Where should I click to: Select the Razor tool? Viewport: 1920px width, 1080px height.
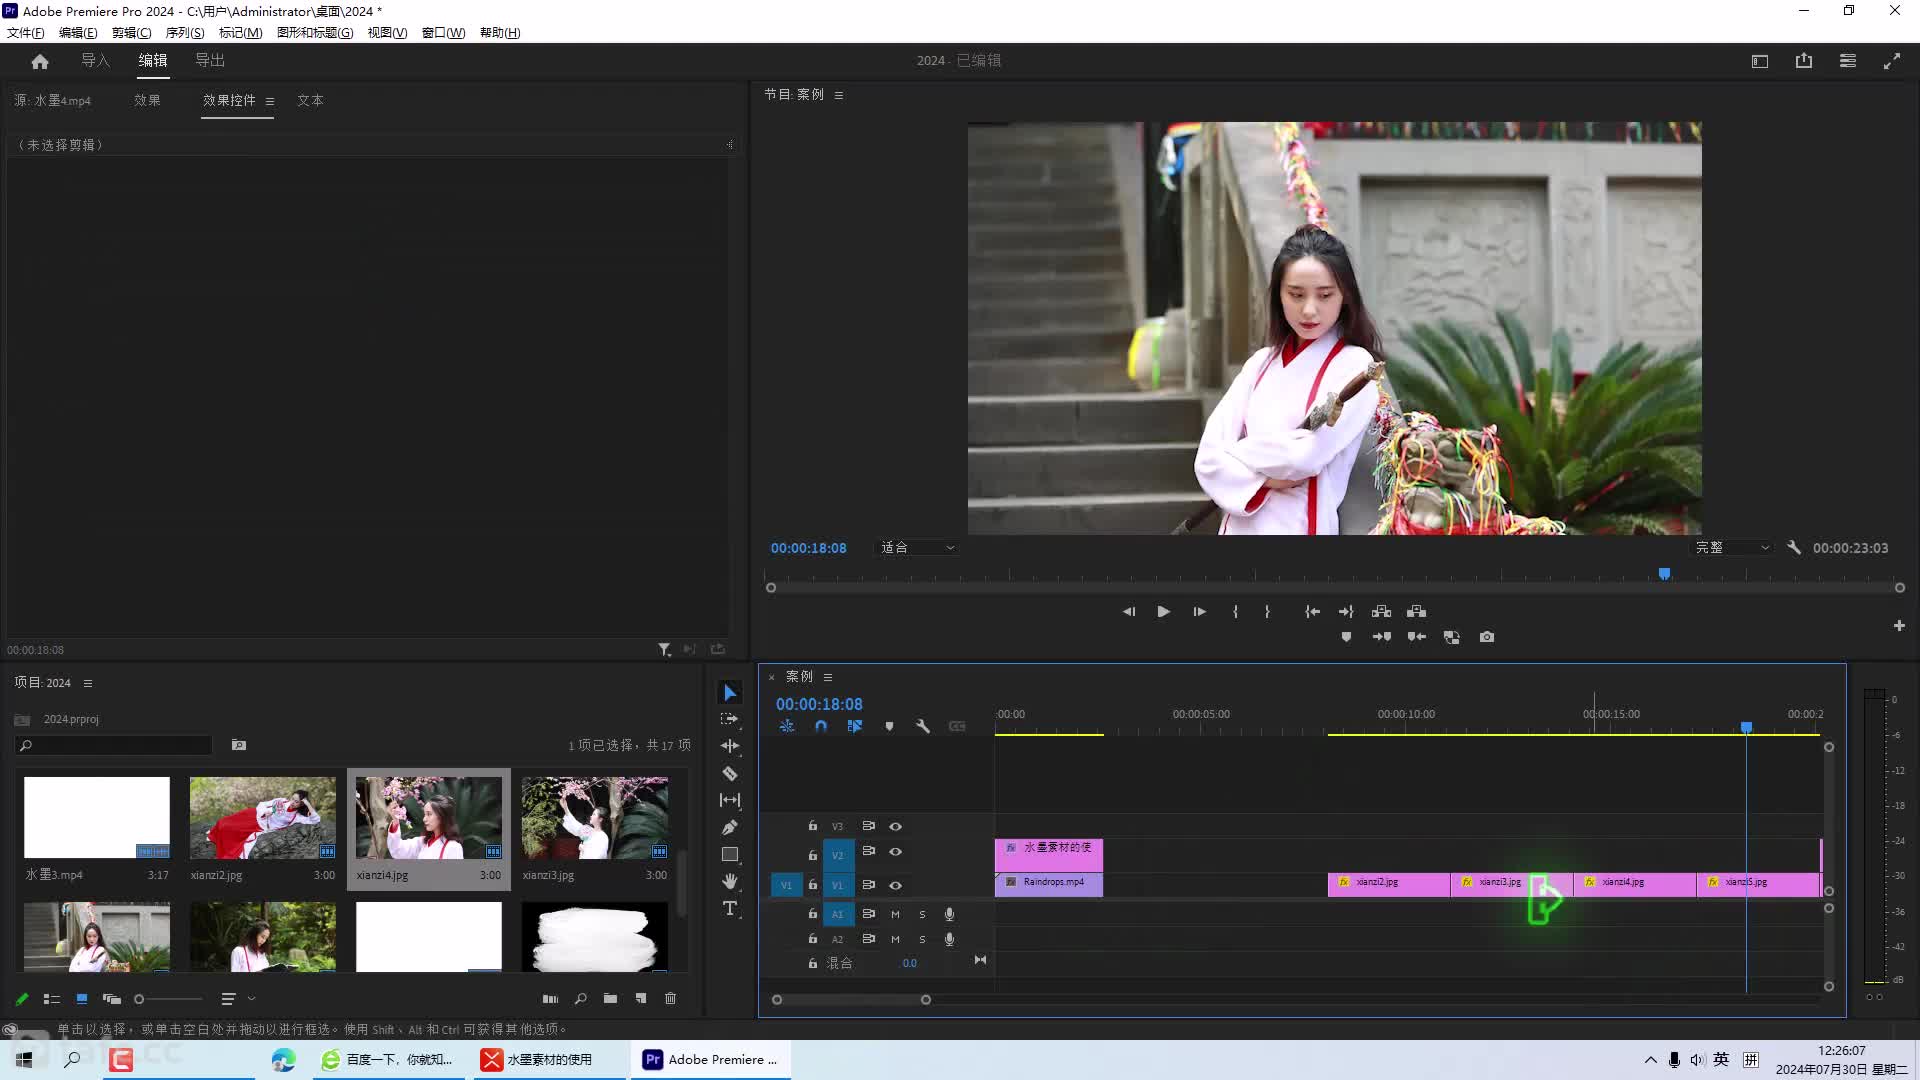click(730, 773)
